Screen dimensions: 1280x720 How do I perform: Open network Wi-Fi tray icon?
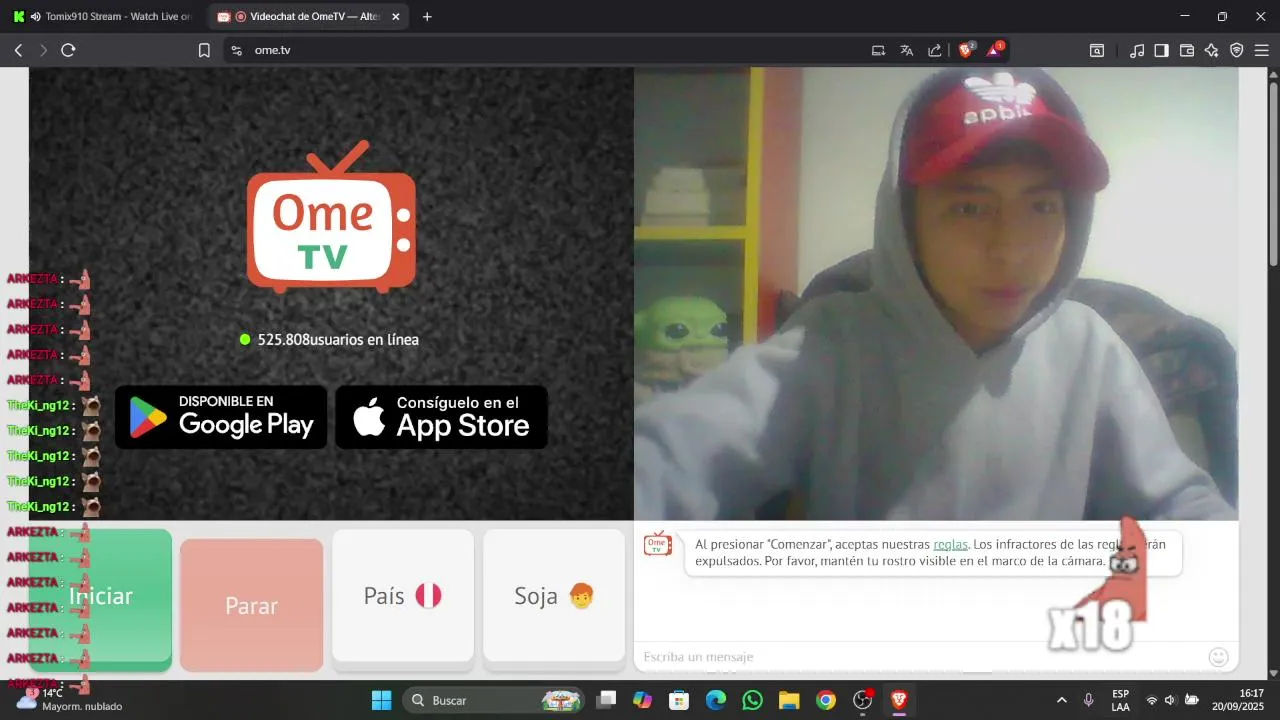[x=1152, y=700]
